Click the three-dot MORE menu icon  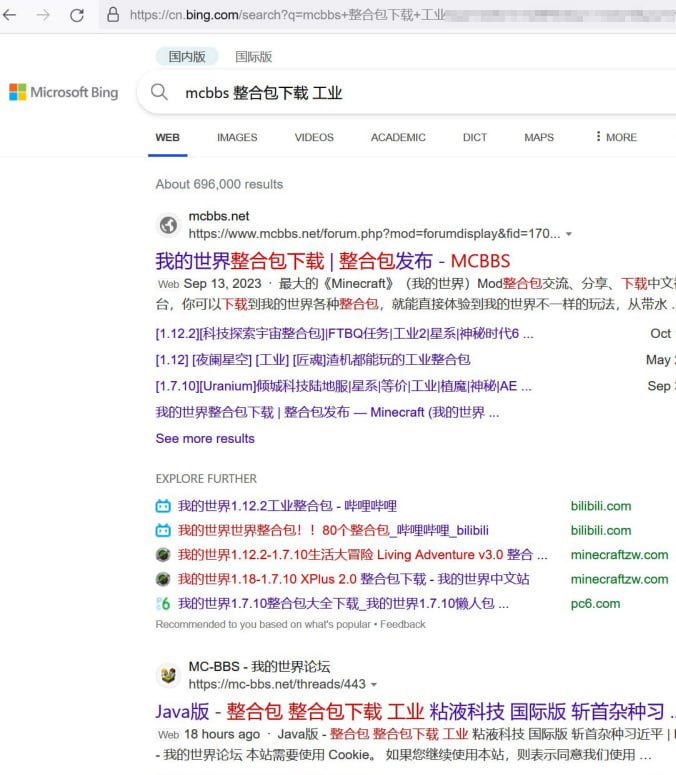pos(598,136)
